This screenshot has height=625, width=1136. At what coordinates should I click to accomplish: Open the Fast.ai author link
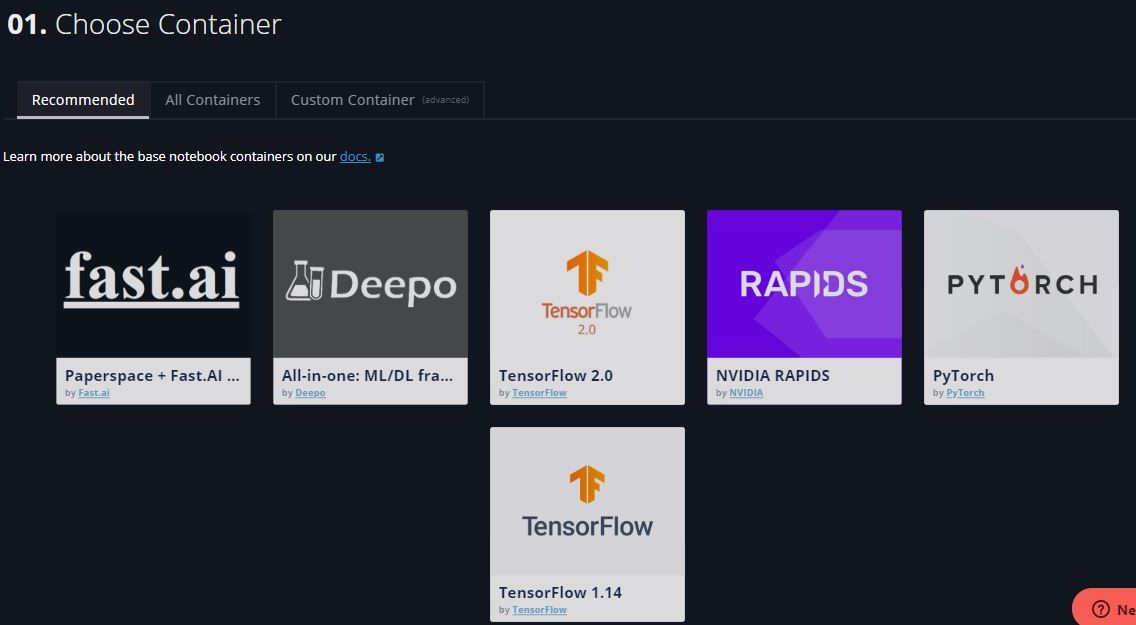click(x=93, y=393)
